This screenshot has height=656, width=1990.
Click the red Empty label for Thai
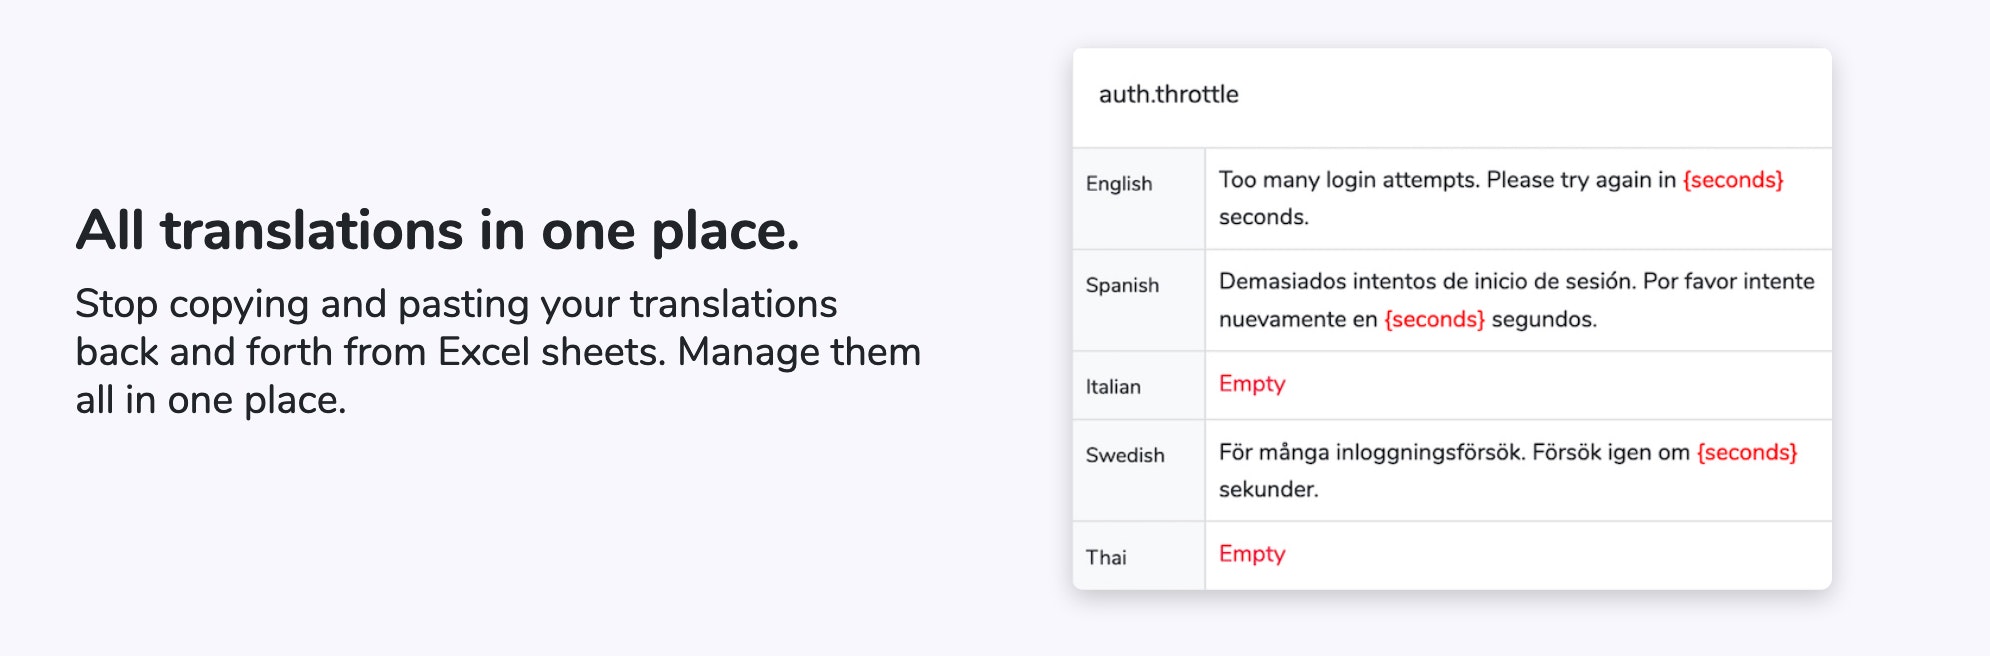click(x=1252, y=555)
